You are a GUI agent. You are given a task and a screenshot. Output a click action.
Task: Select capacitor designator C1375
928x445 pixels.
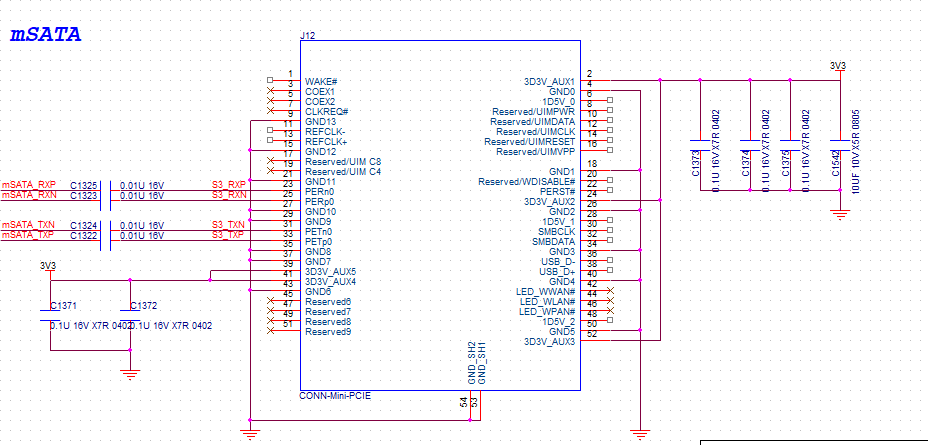point(786,163)
